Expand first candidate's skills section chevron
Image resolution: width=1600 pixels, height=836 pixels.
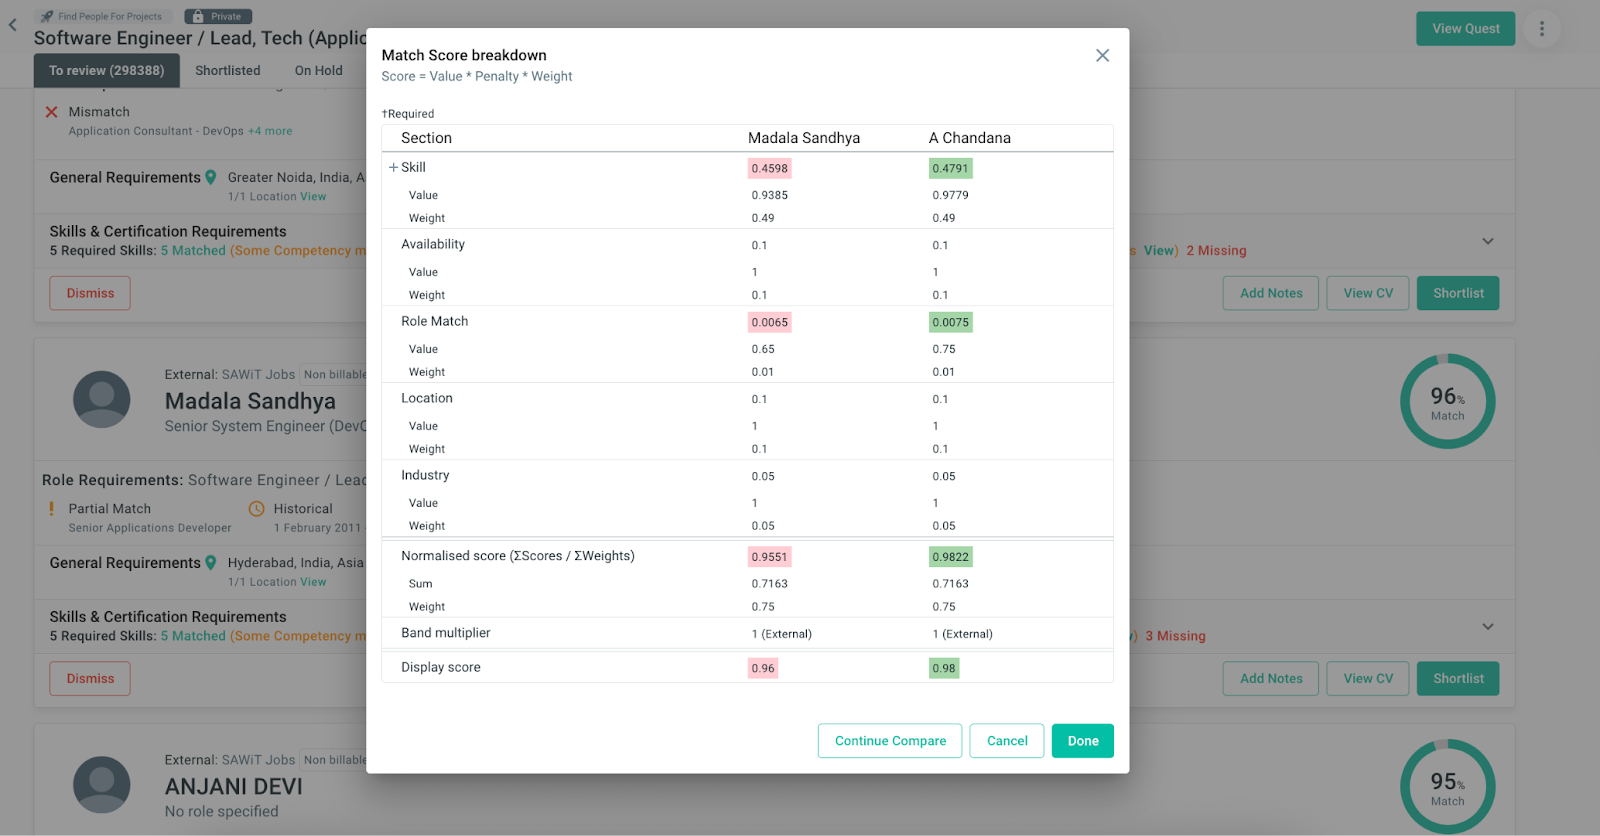point(1487,241)
